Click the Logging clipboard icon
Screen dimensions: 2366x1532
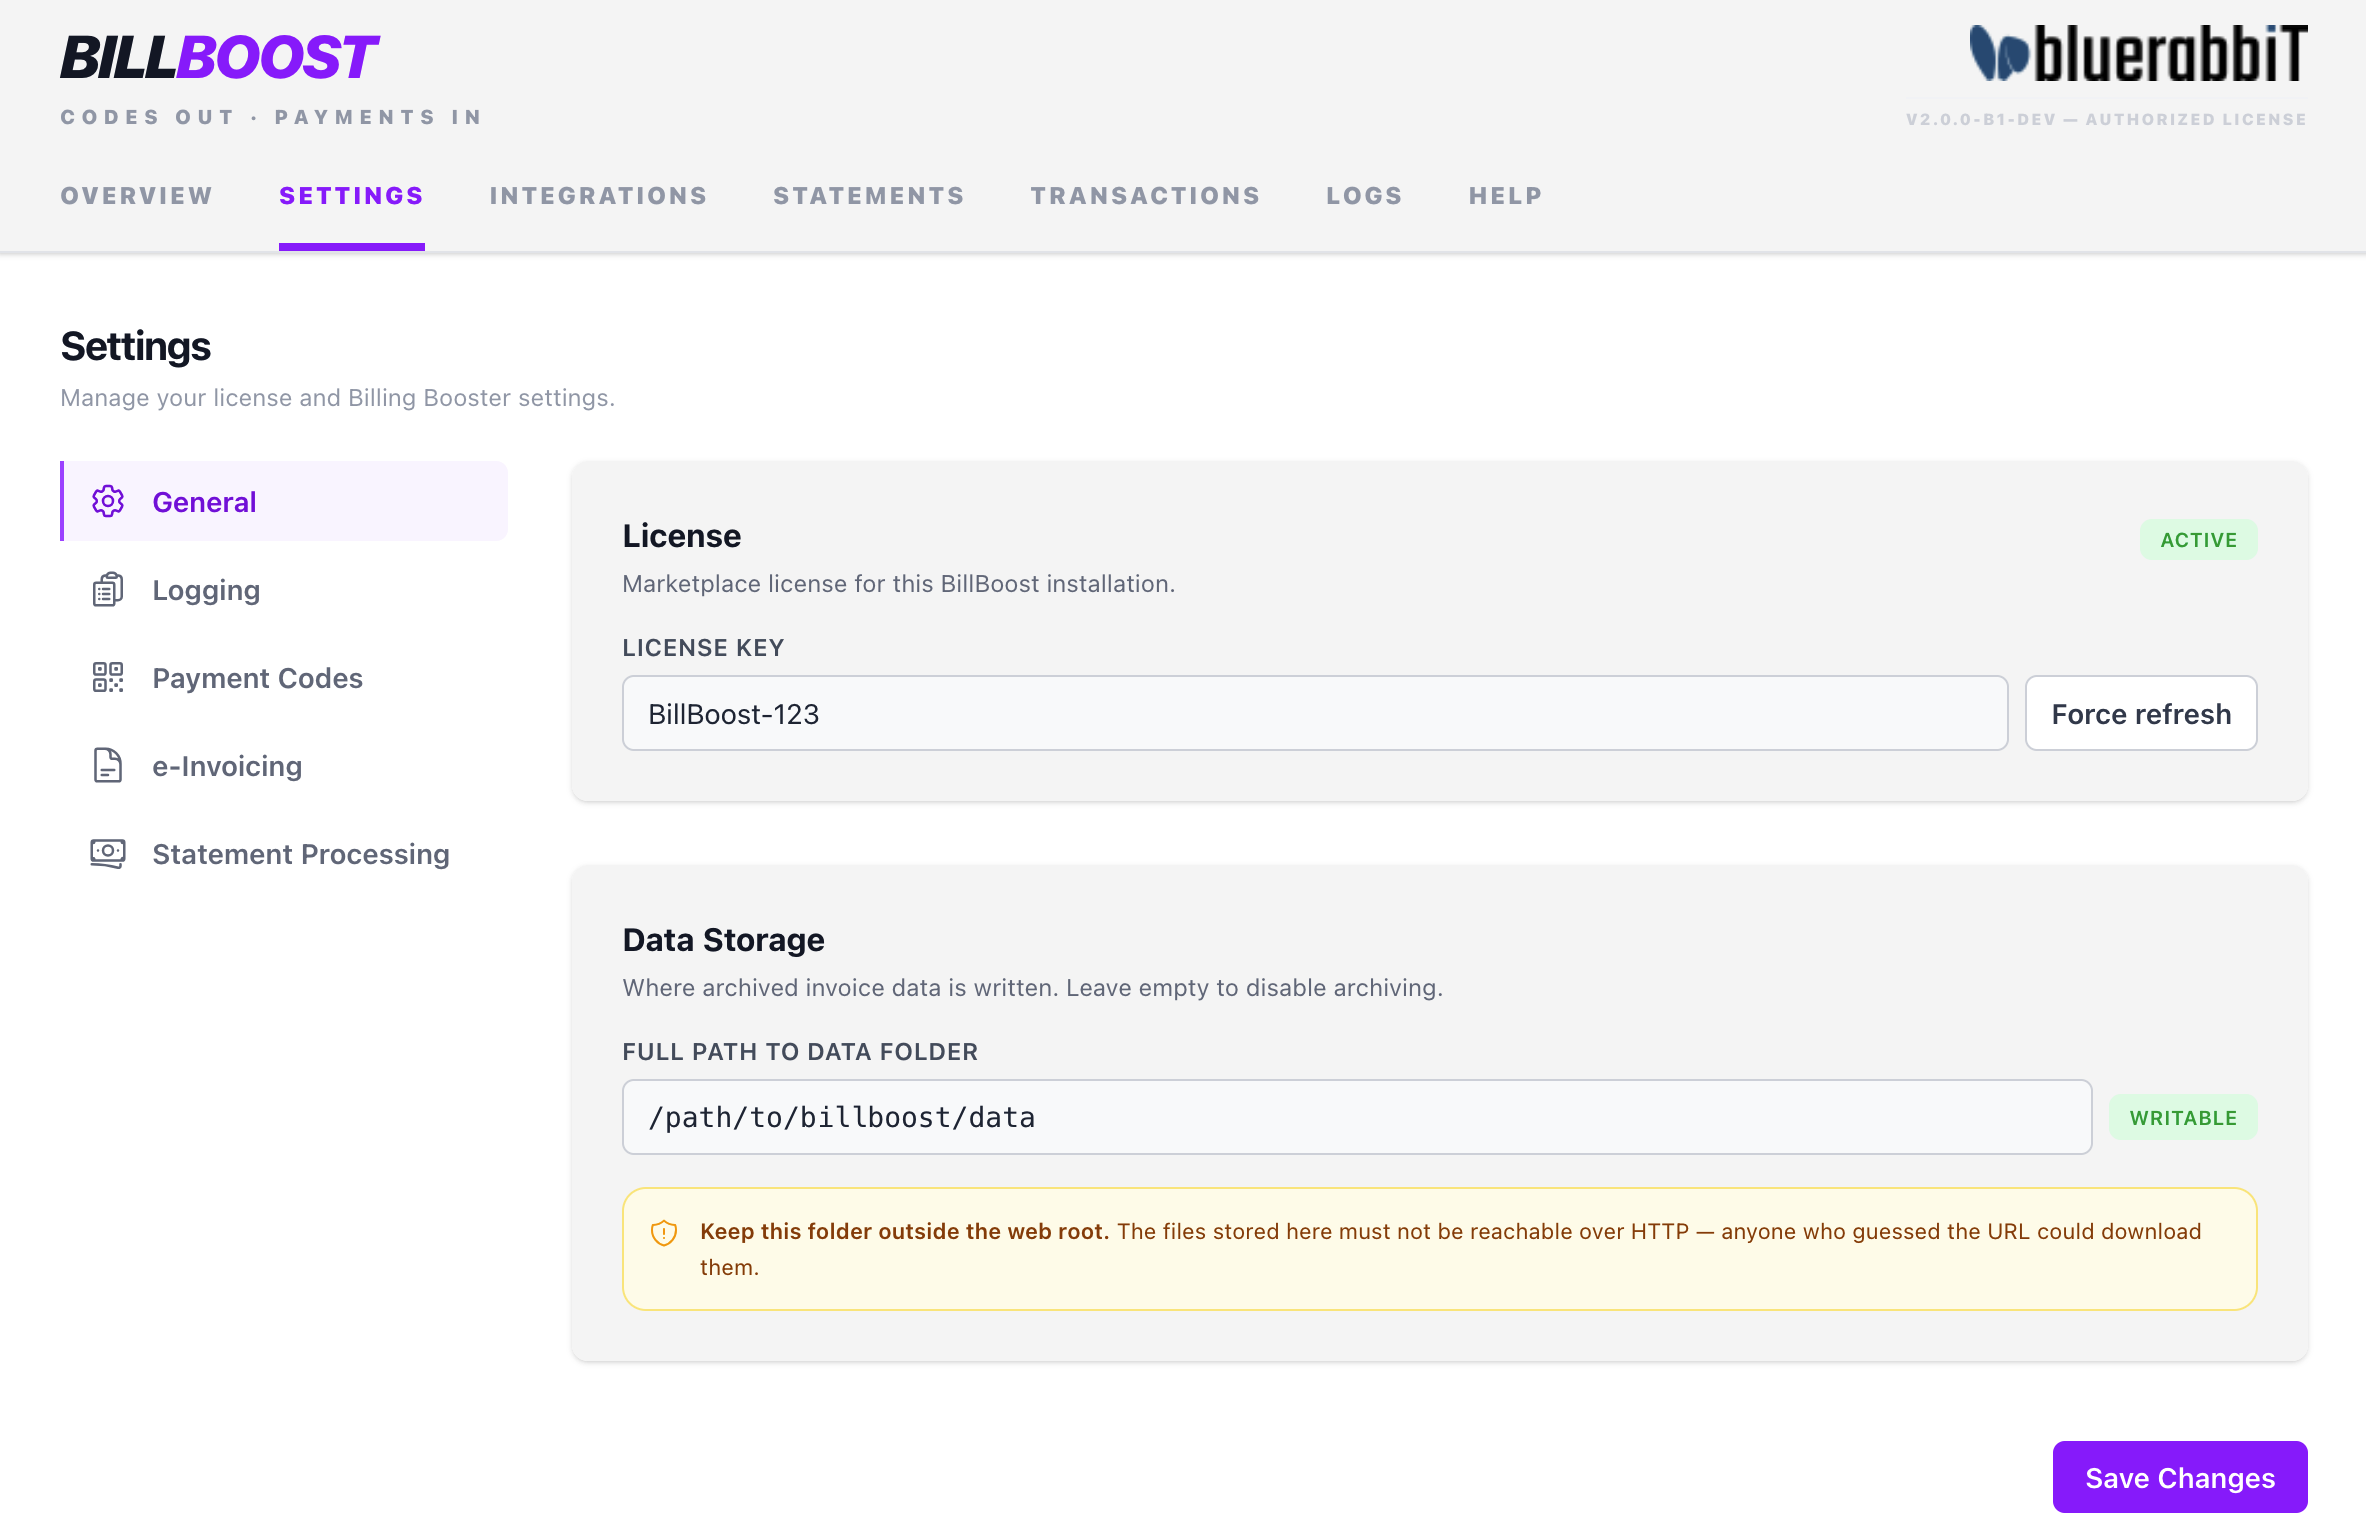108,589
